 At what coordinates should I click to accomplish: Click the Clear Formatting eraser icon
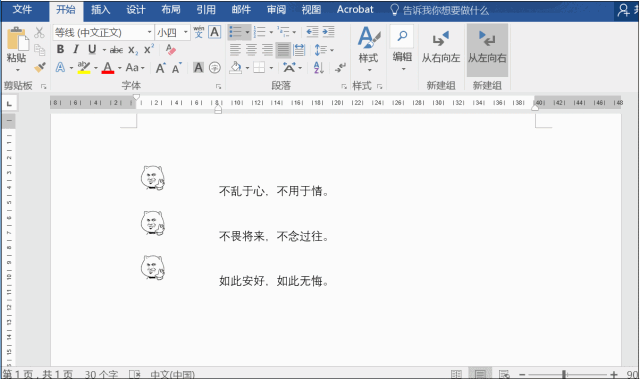171,50
